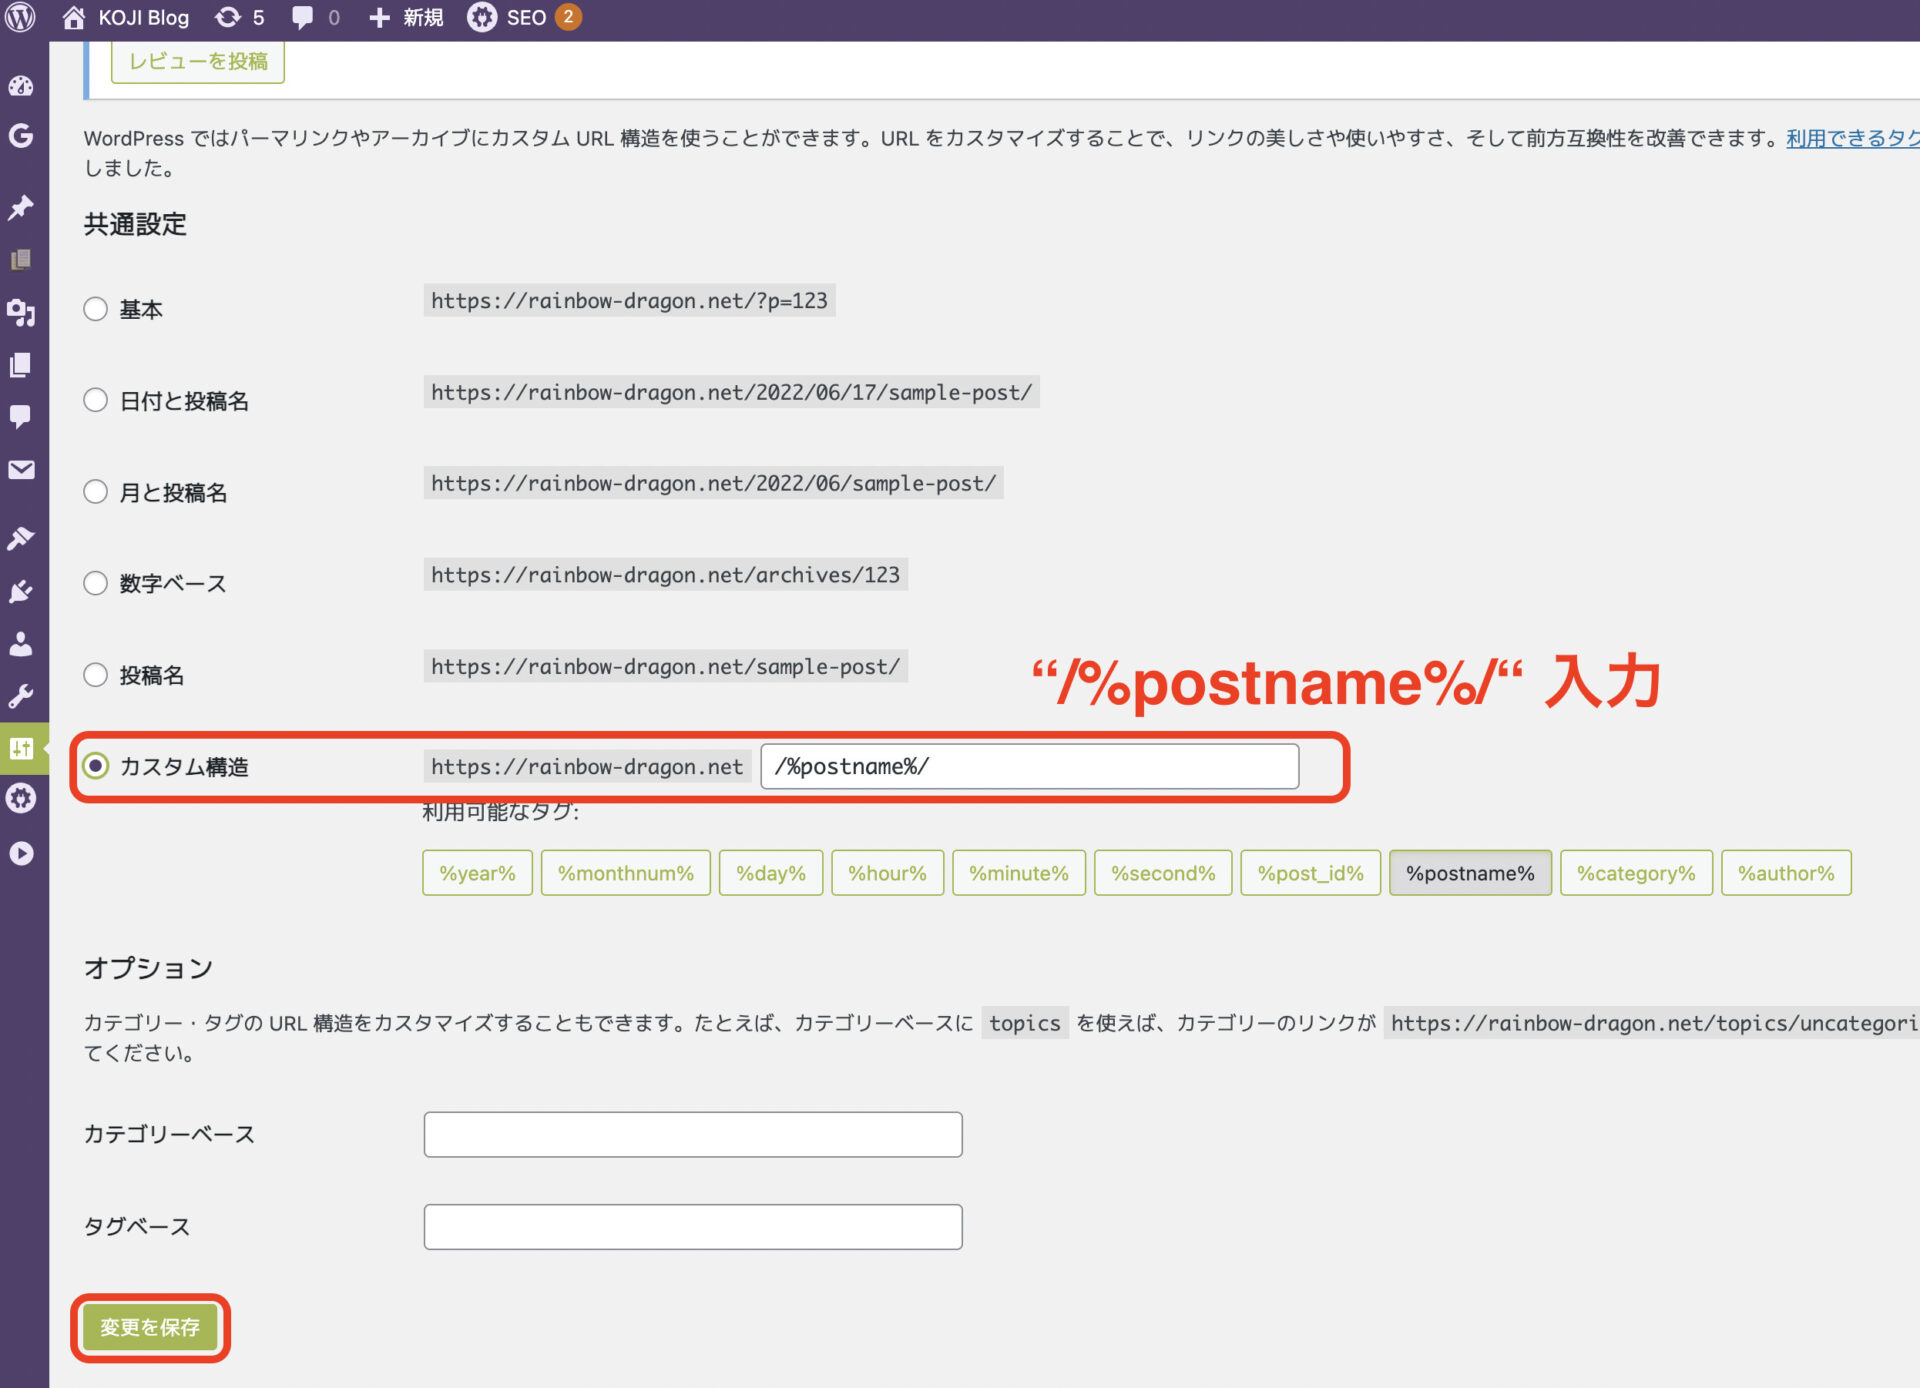Click the オプション heading text
Viewport: 1920px width, 1388px height.
(148, 968)
